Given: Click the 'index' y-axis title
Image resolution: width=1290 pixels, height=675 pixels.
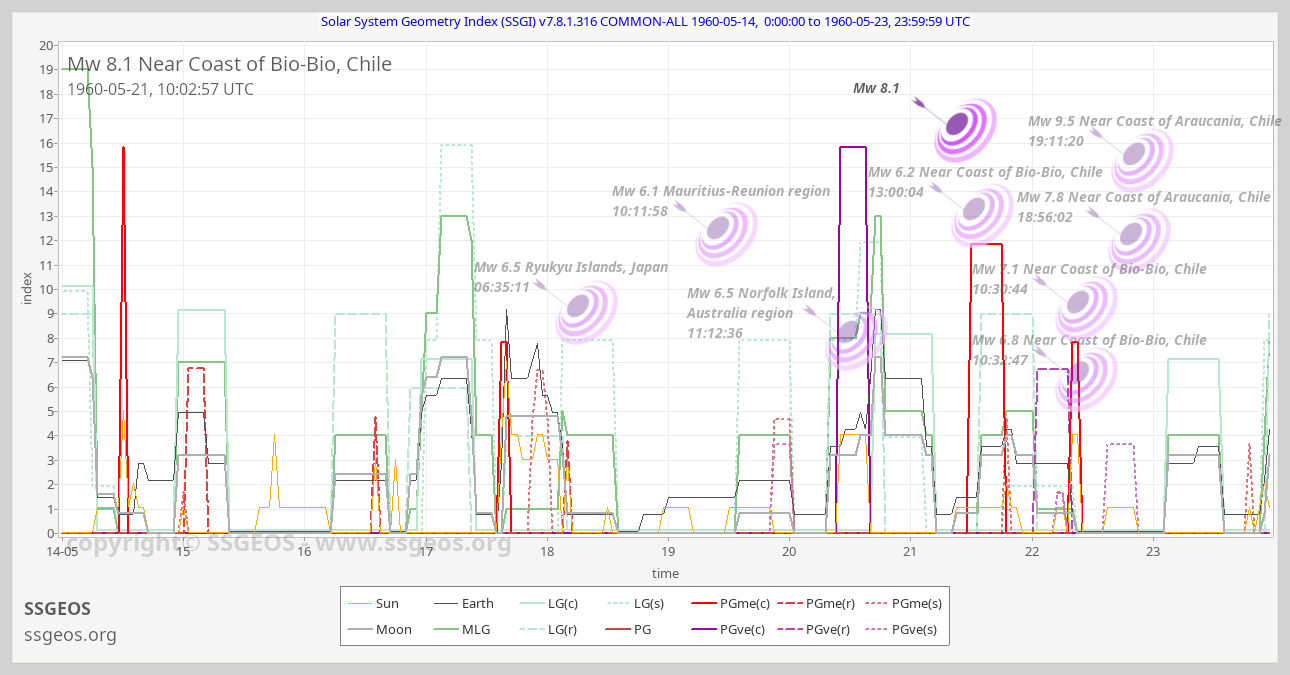Looking at the screenshot, I should [x=27, y=289].
